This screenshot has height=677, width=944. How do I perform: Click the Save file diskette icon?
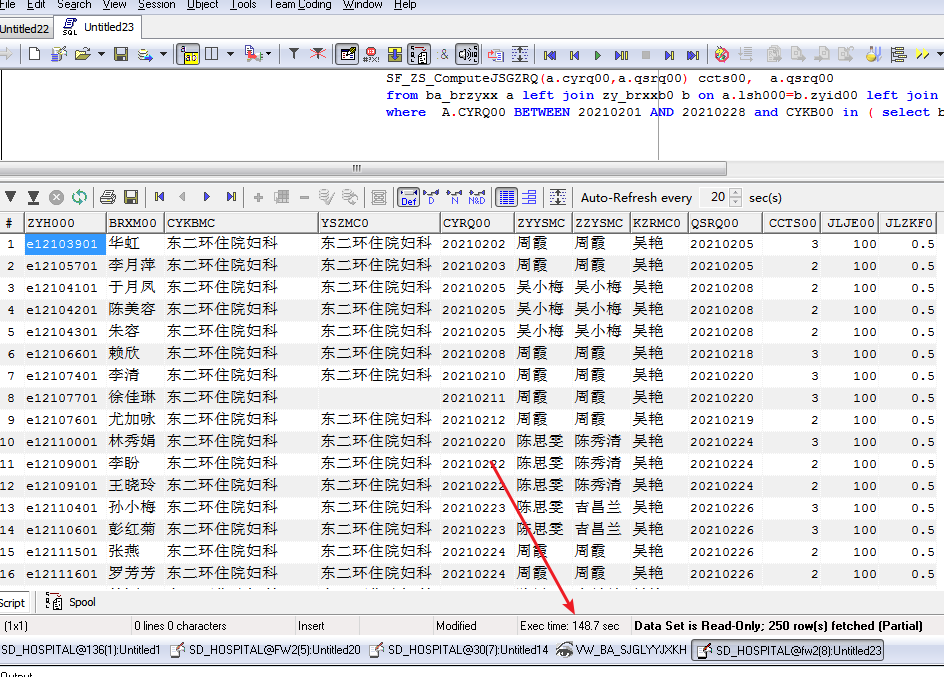tap(121, 54)
